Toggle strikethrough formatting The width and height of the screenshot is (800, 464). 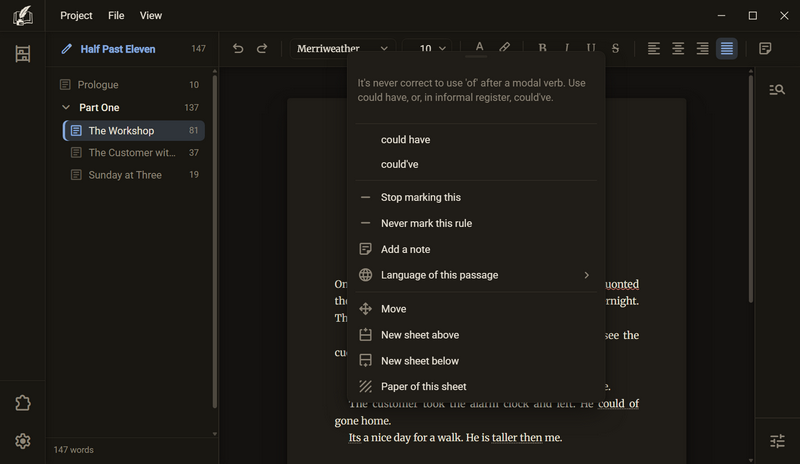615,48
